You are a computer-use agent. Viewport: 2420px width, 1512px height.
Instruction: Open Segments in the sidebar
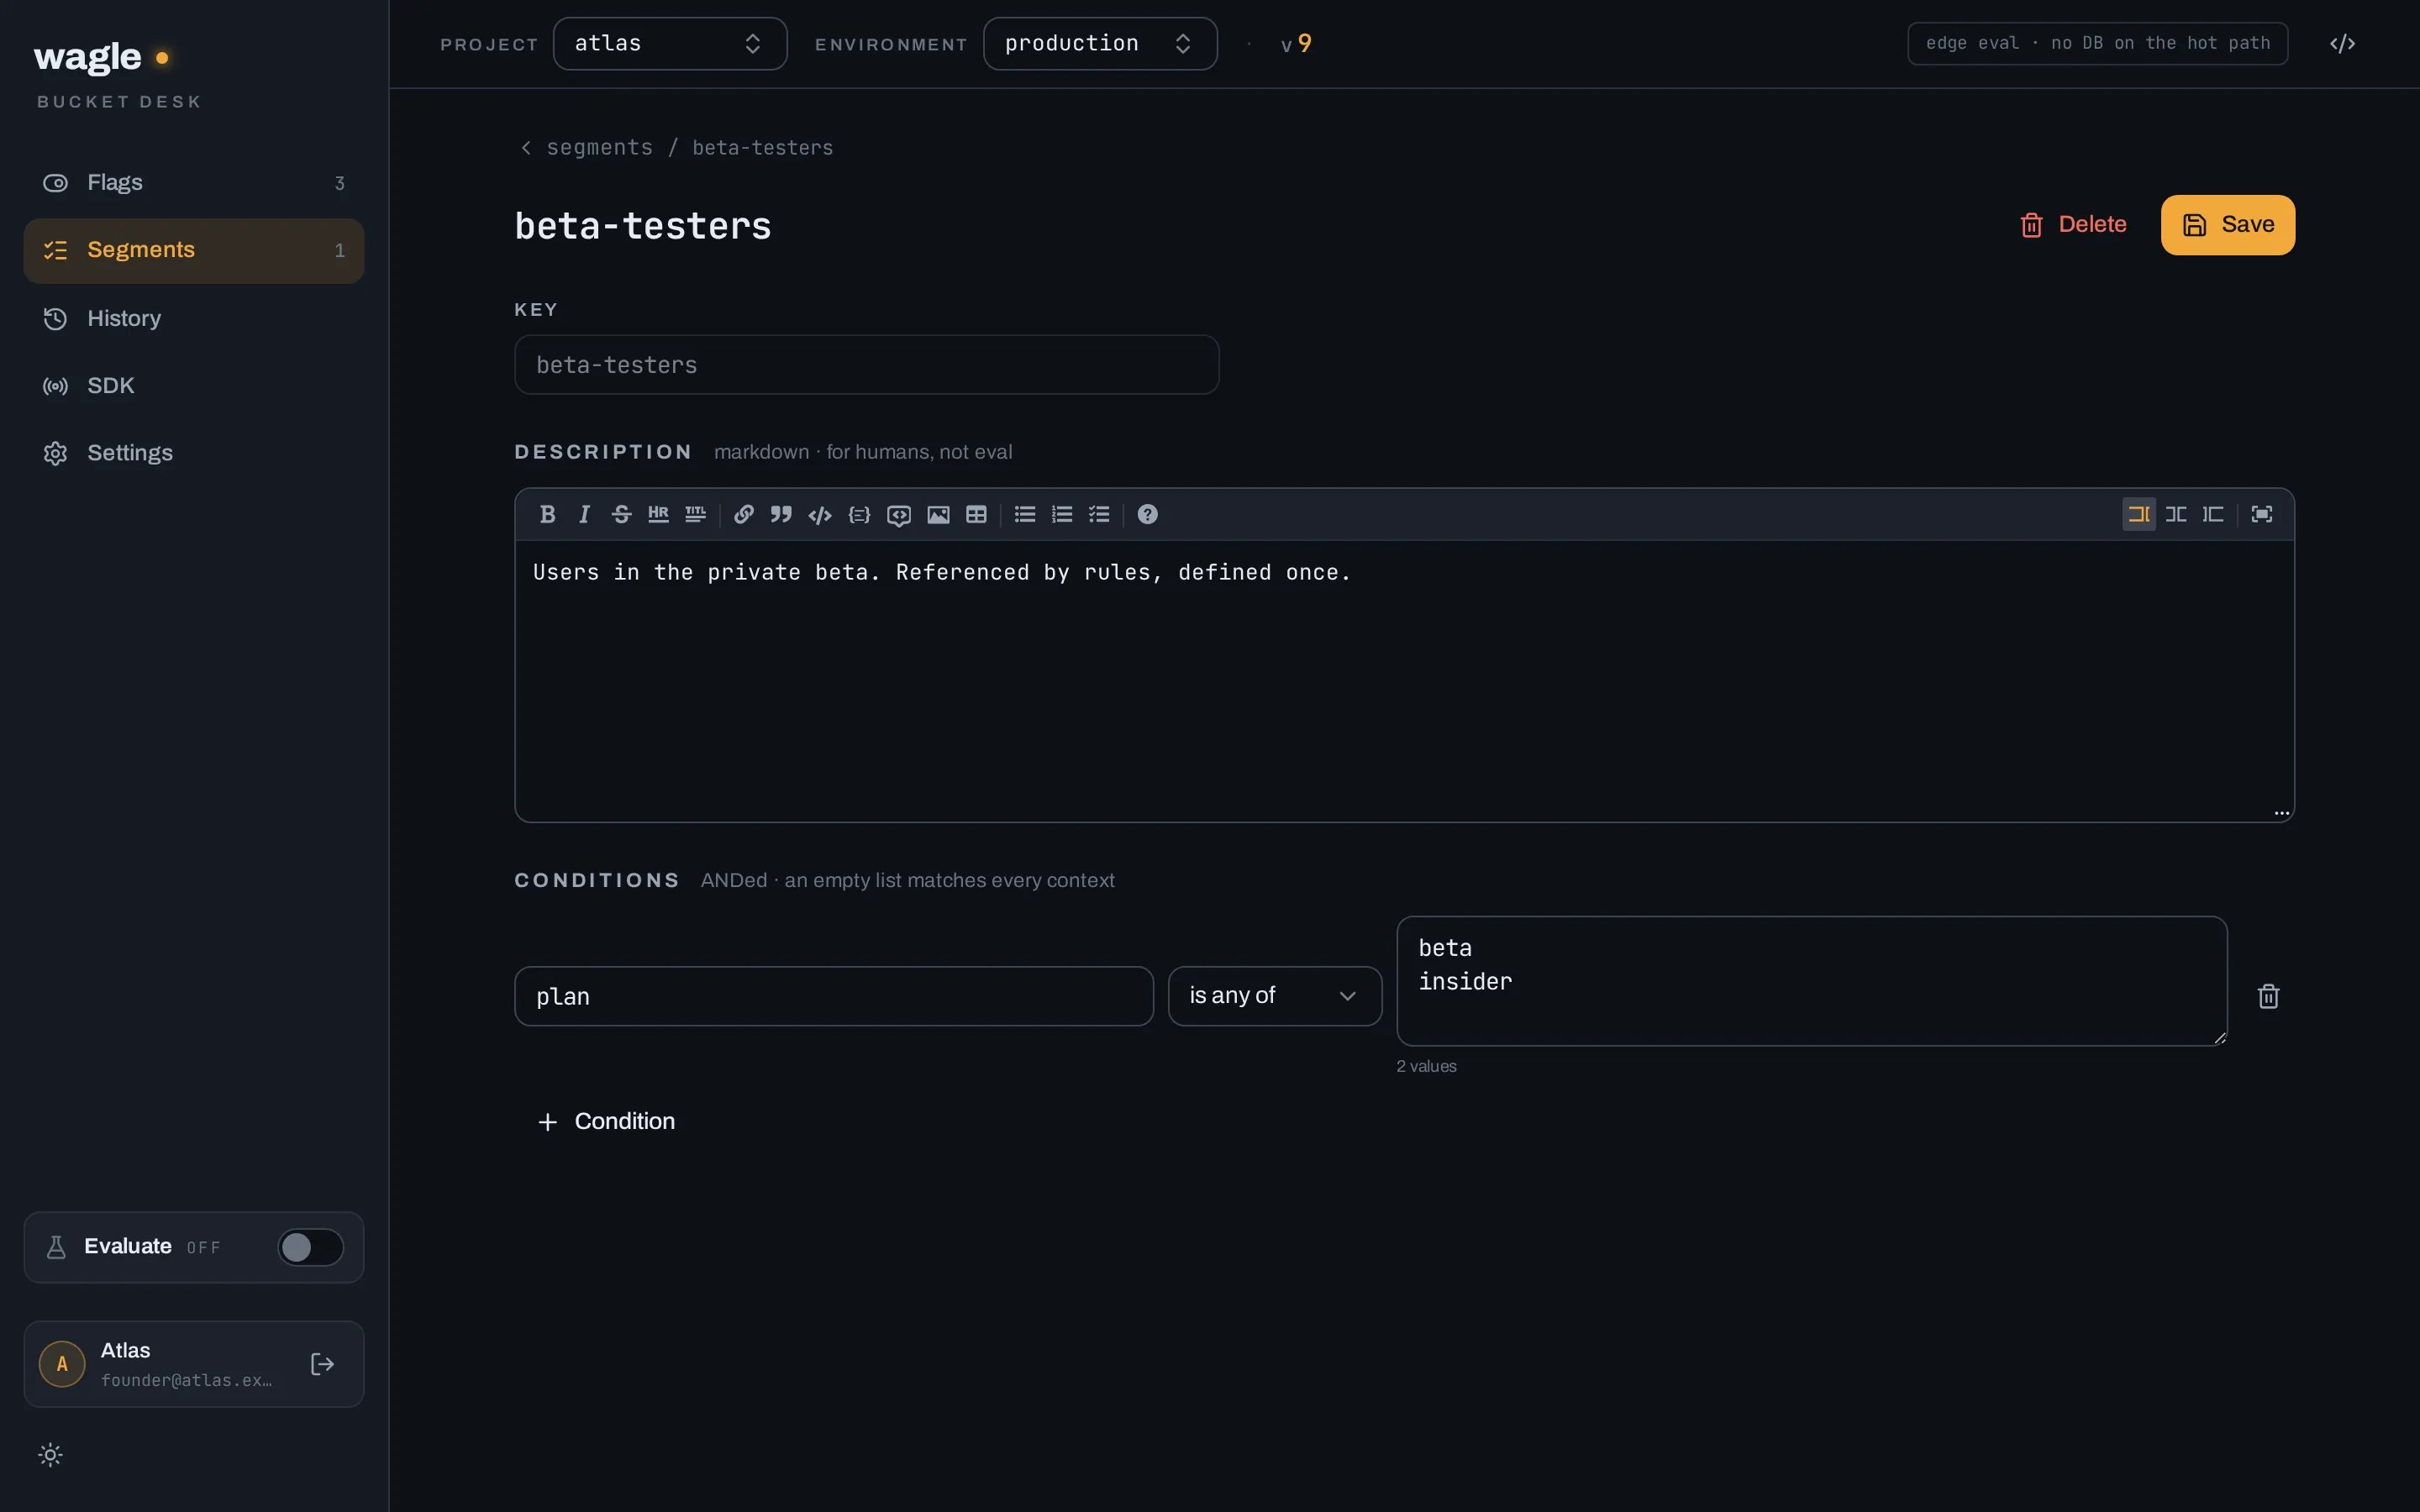(194, 250)
